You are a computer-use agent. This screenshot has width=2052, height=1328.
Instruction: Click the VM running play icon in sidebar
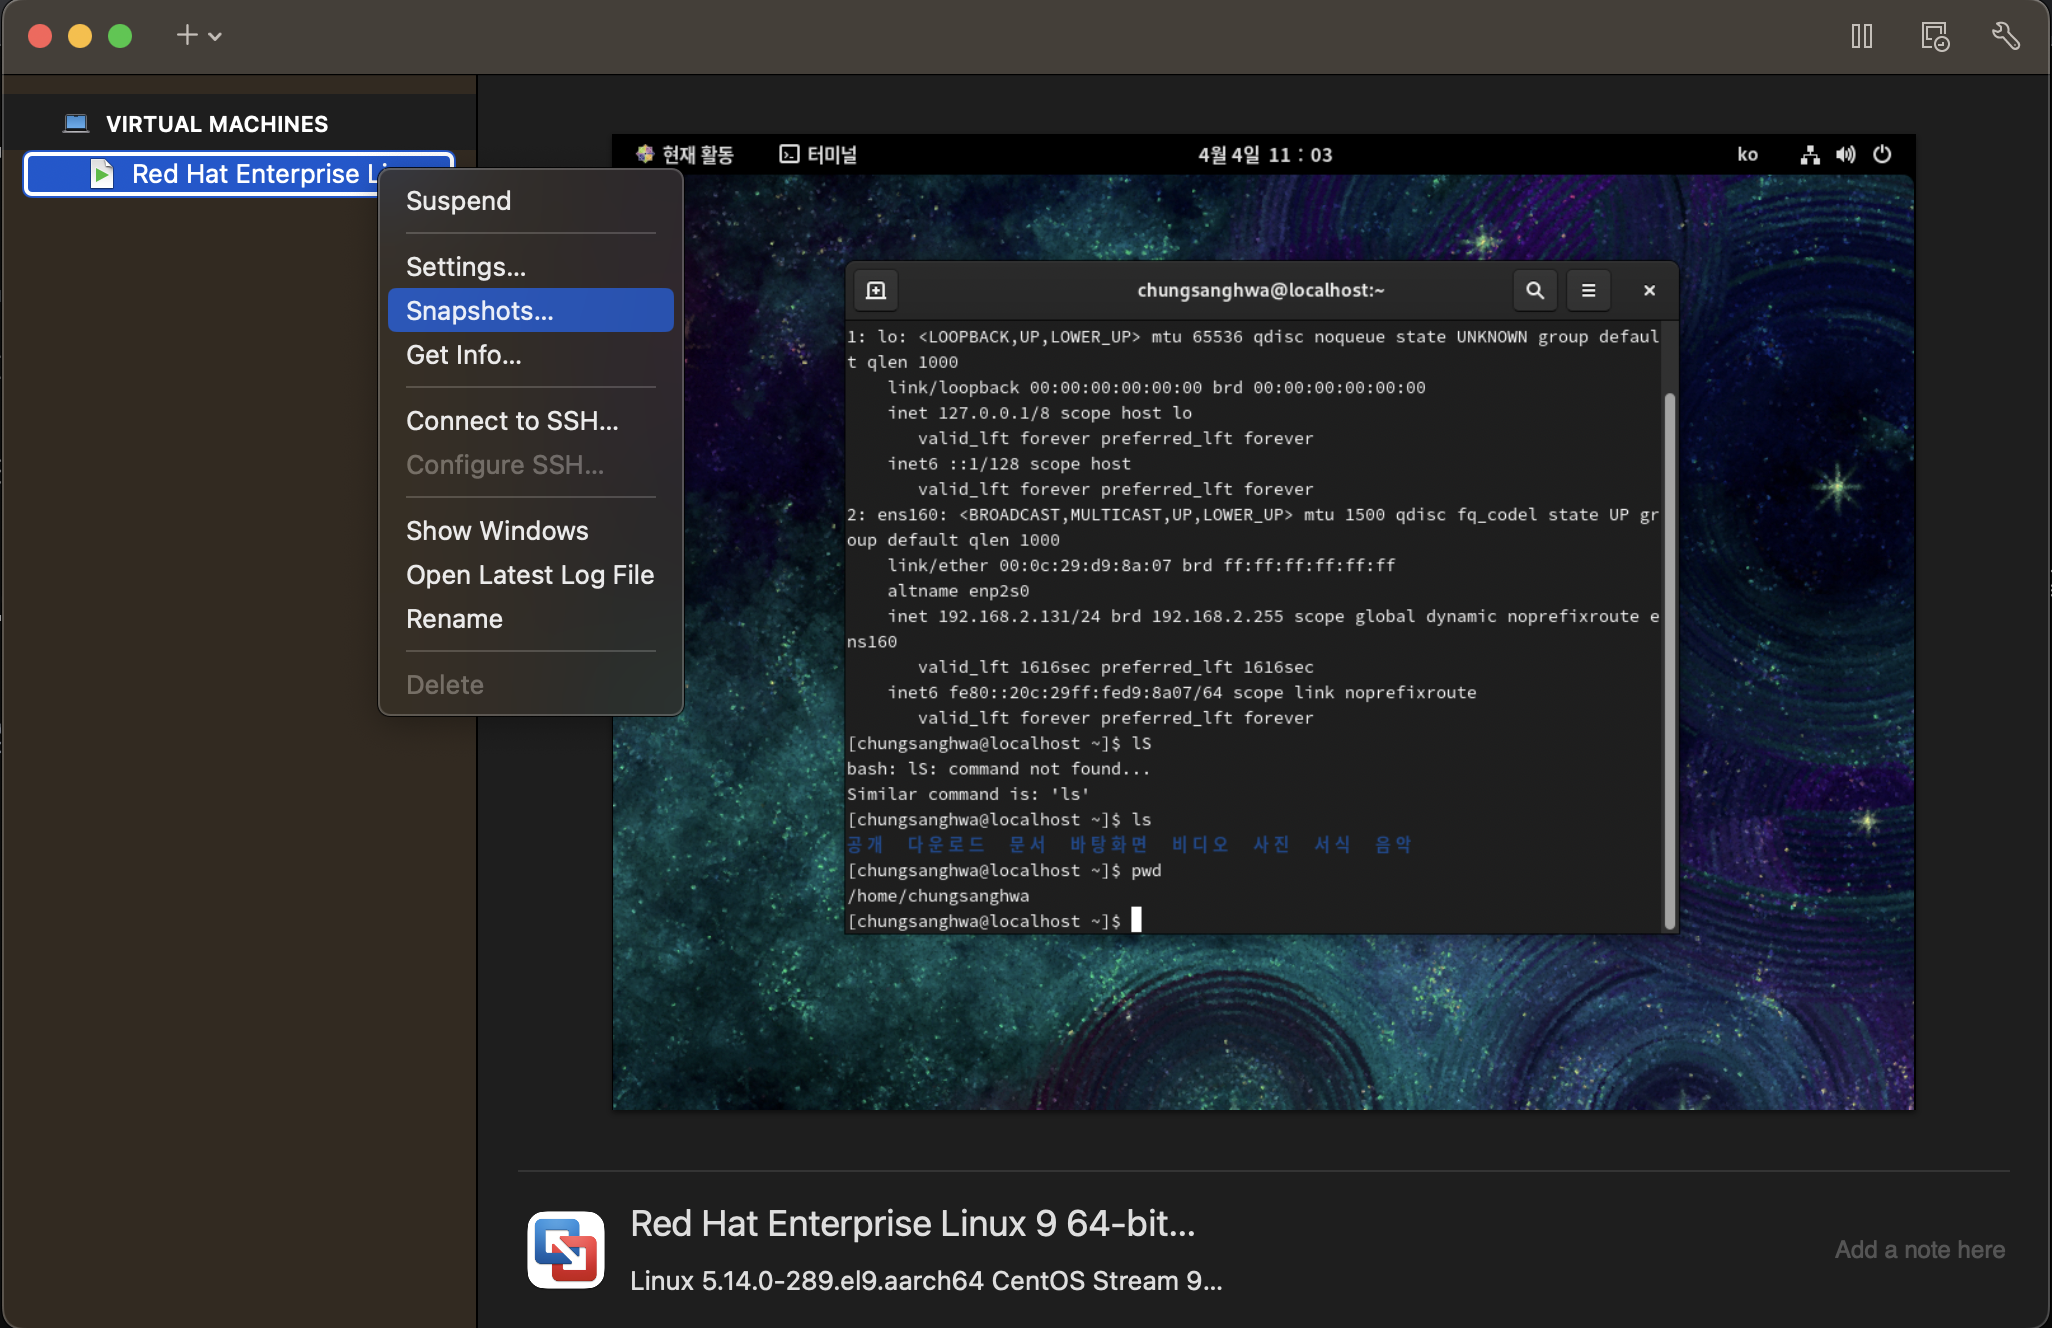[102, 174]
